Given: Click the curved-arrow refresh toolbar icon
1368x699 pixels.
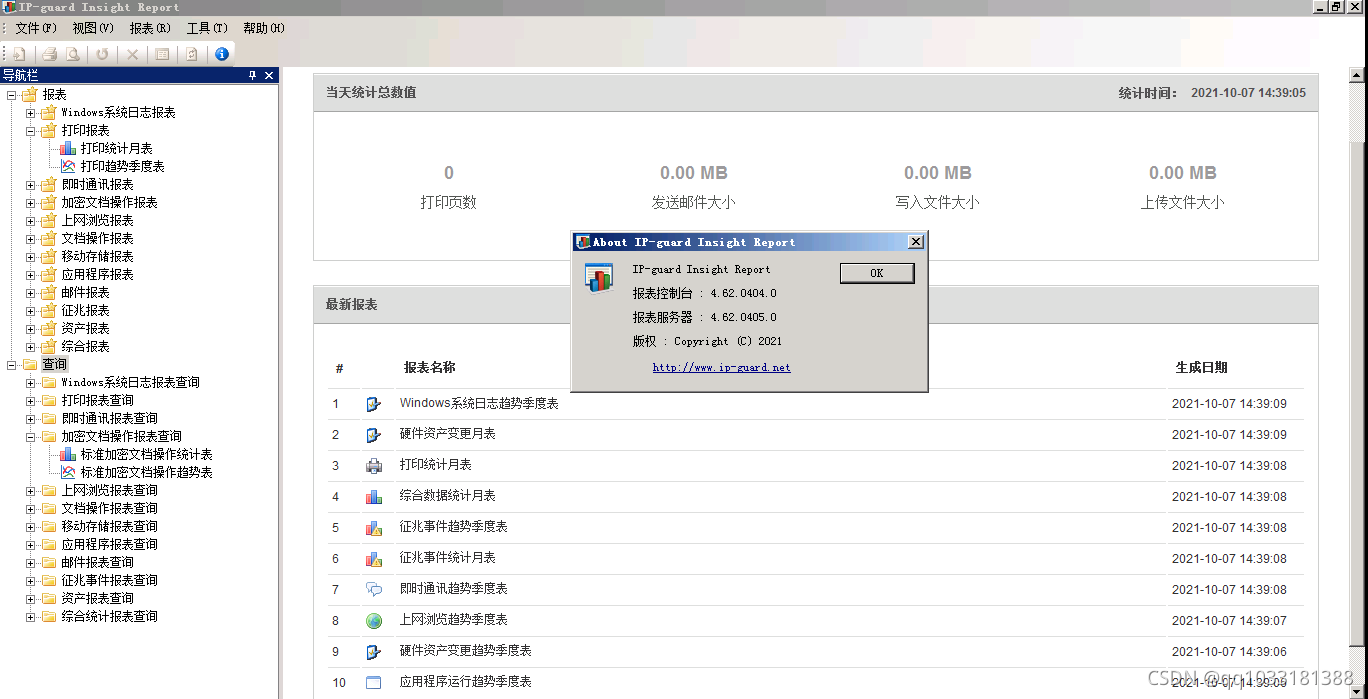Looking at the screenshot, I should 103,54.
